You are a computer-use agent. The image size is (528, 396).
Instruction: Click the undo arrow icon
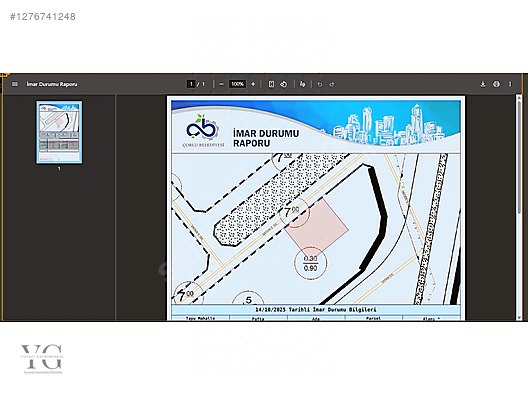pos(320,84)
